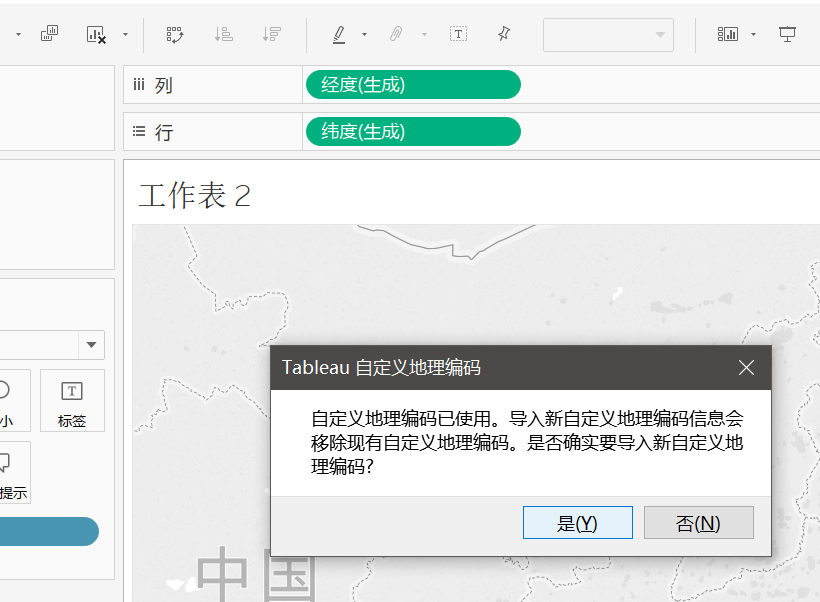The width and height of the screenshot is (820, 602).
Task: Click the fix axes pin icon
Action: tap(504, 35)
